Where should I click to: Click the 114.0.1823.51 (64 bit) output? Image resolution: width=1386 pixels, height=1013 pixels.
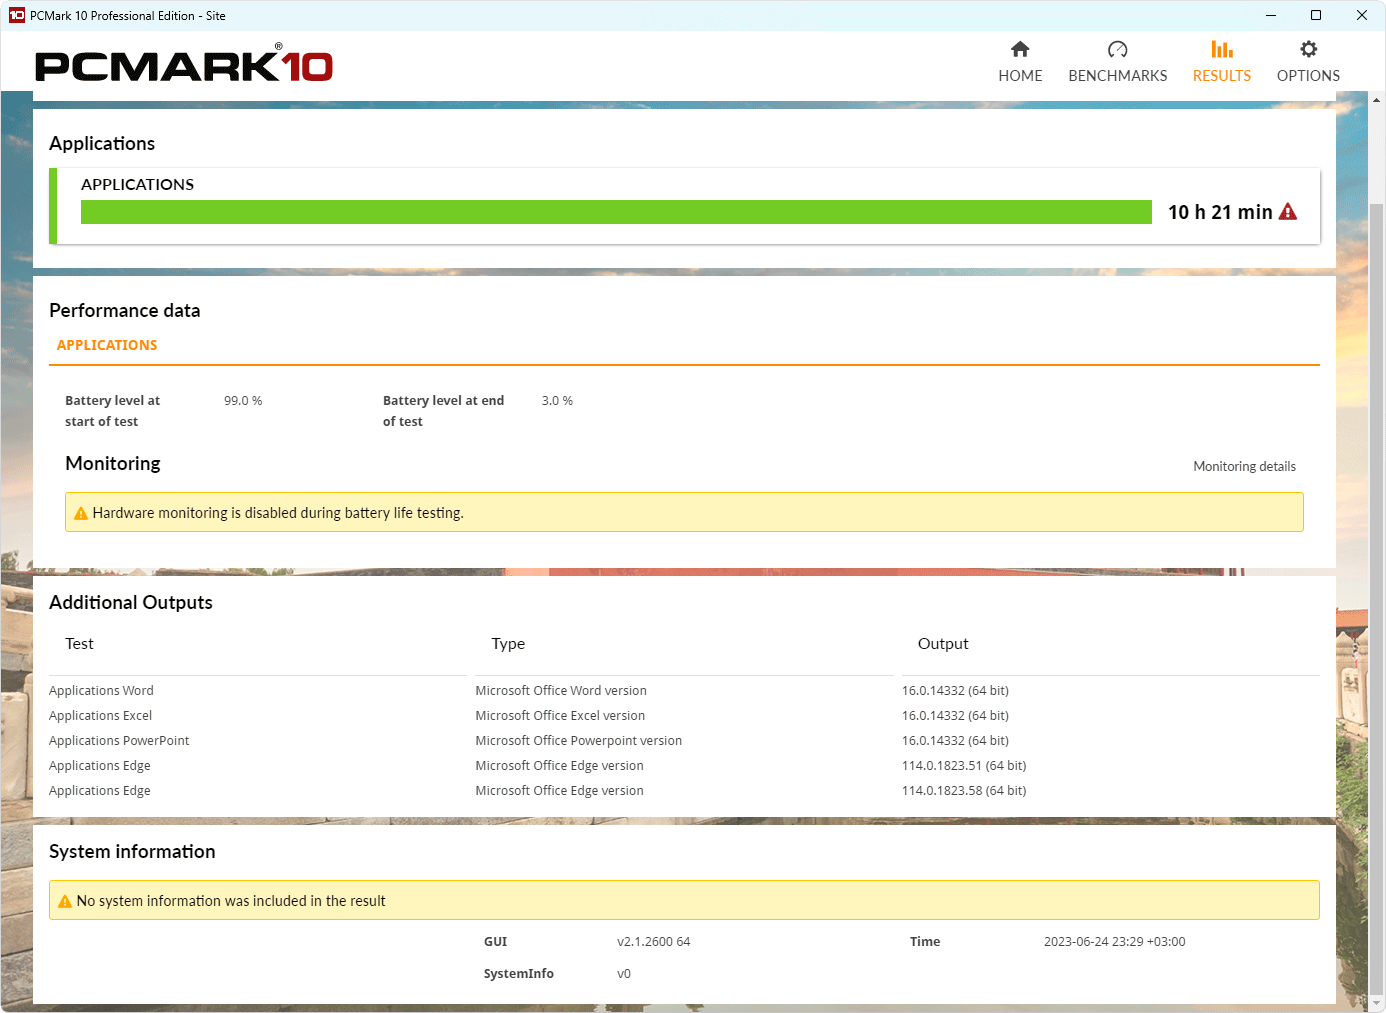[x=964, y=766]
